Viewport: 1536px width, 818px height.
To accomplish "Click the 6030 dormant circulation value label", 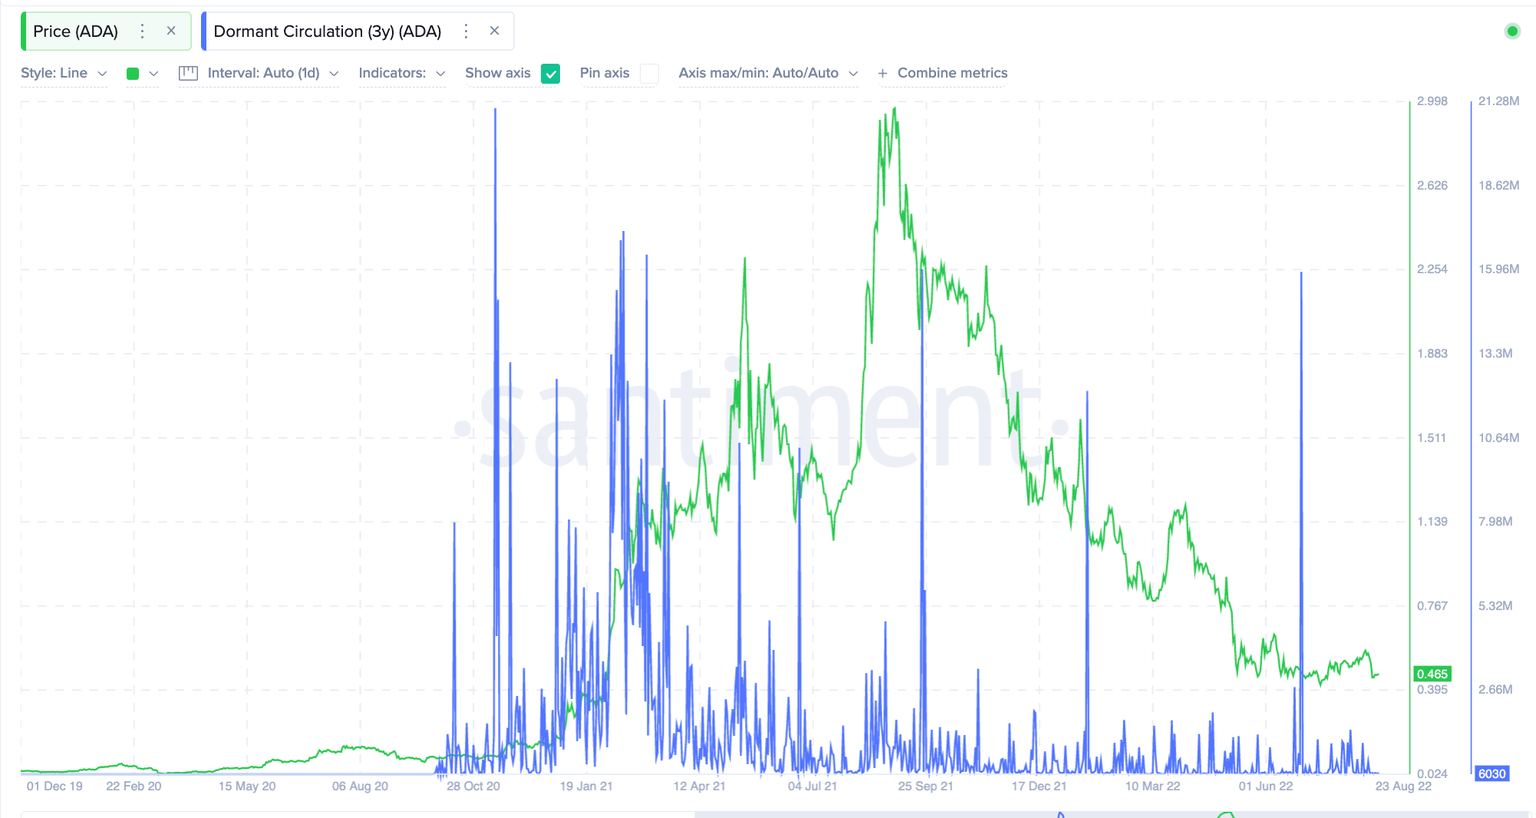I will [1491, 774].
